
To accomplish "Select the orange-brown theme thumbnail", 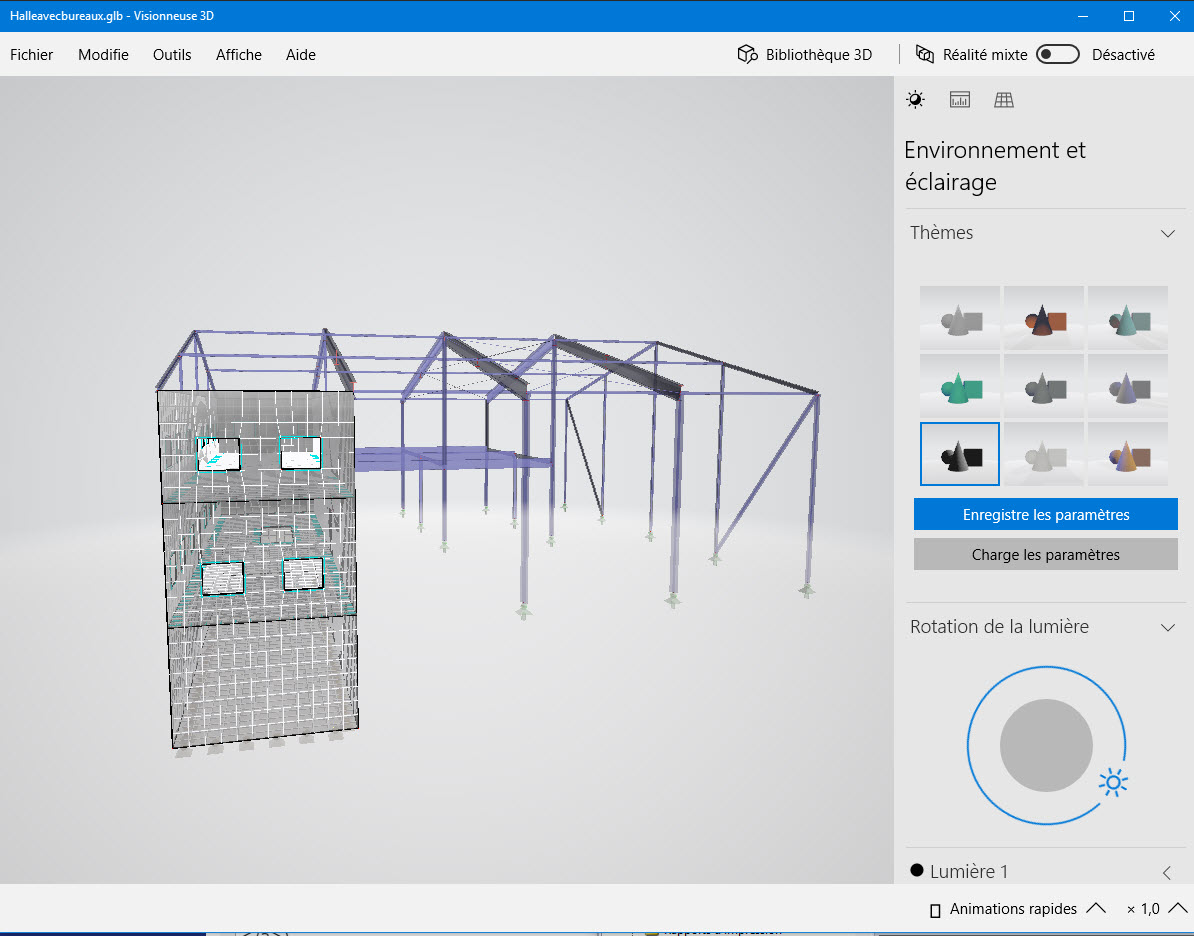I will click(1044, 318).
